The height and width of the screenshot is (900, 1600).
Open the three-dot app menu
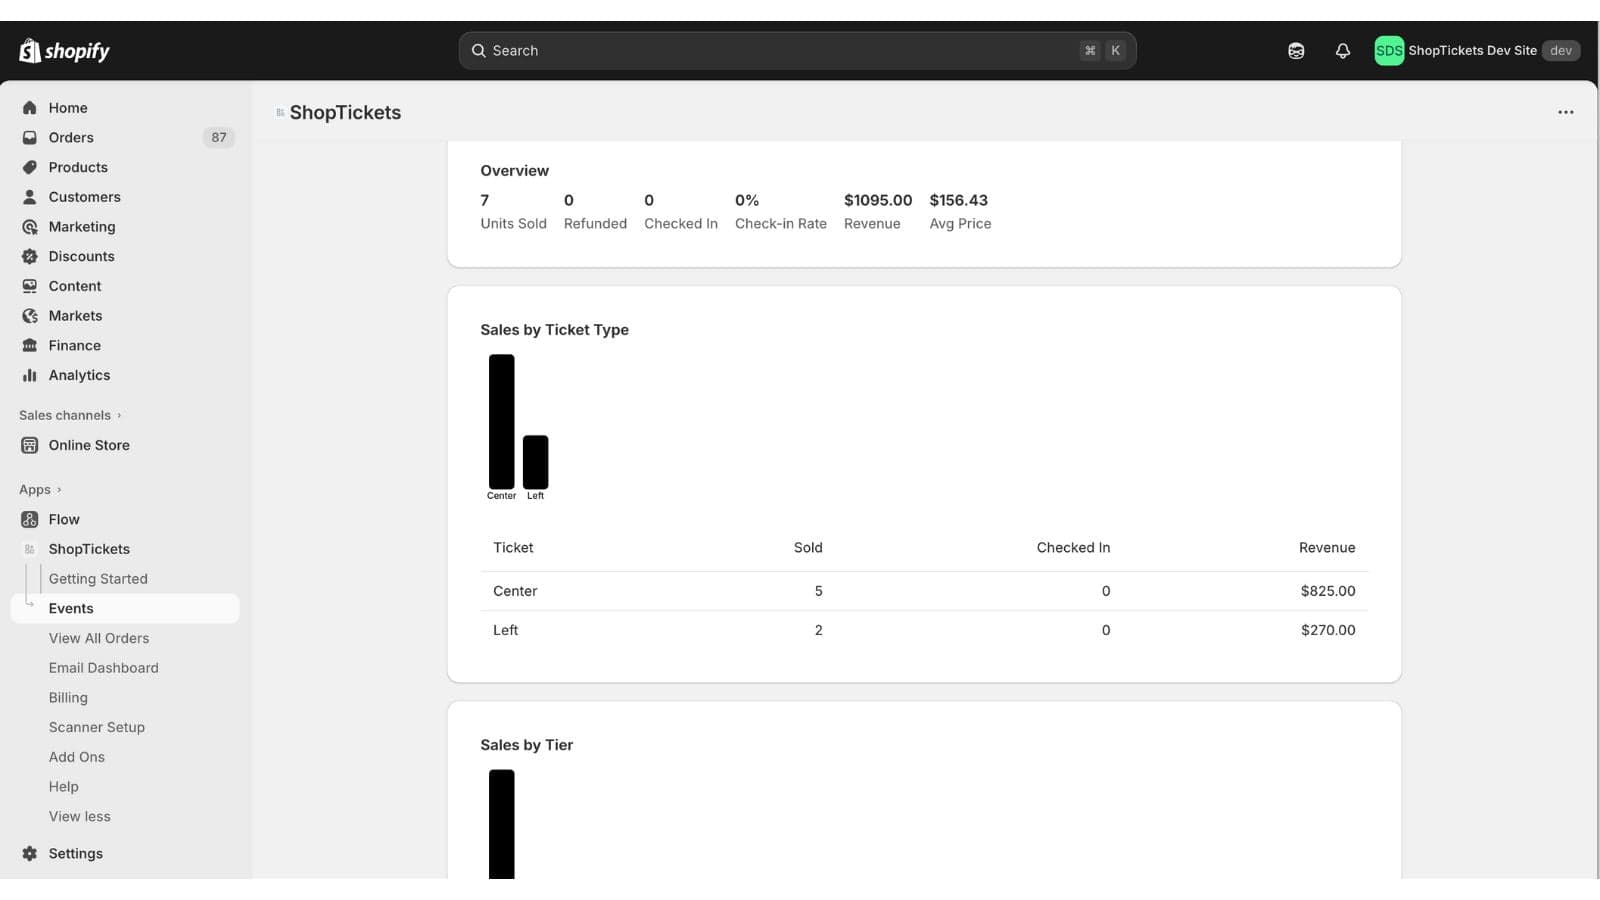point(1566,112)
